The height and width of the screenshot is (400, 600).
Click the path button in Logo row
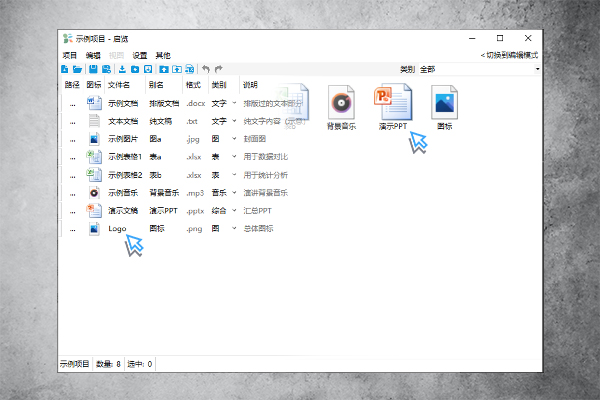73,229
